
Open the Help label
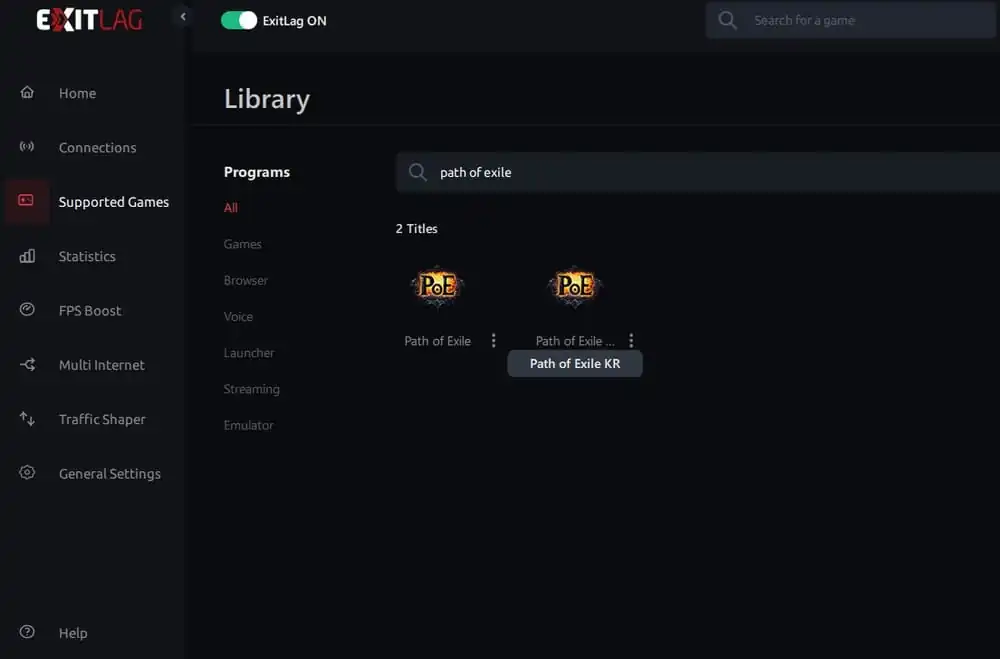coord(73,633)
